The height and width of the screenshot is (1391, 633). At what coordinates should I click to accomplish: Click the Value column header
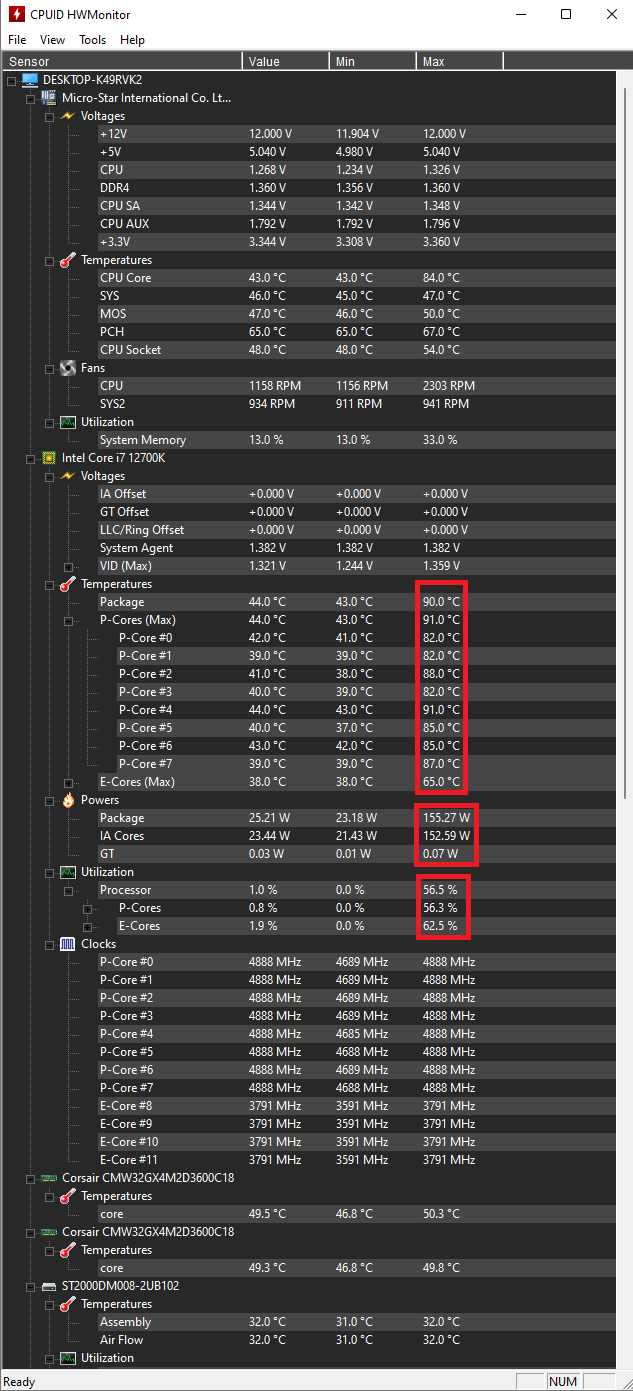(285, 61)
